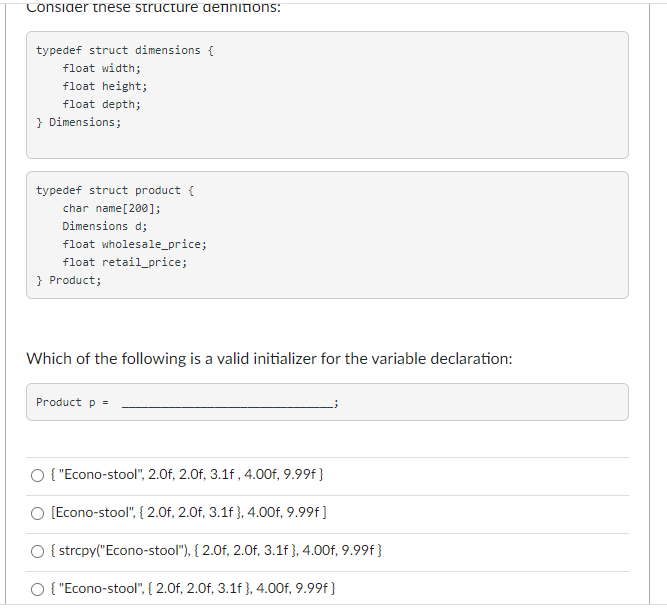Viewport: 667px width, 609px height.
Task: Click the "float retail_price;" line
Action: click(x=125, y=262)
